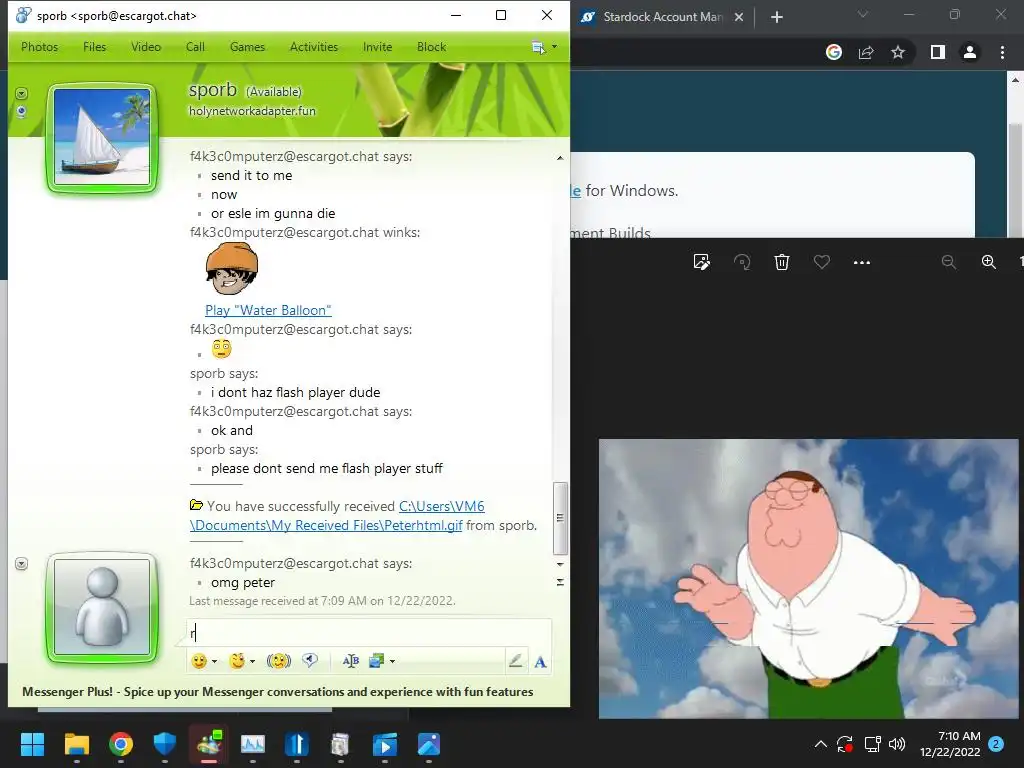Click the AB text formatting icon
1024x768 pixels.
tap(351, 661)
